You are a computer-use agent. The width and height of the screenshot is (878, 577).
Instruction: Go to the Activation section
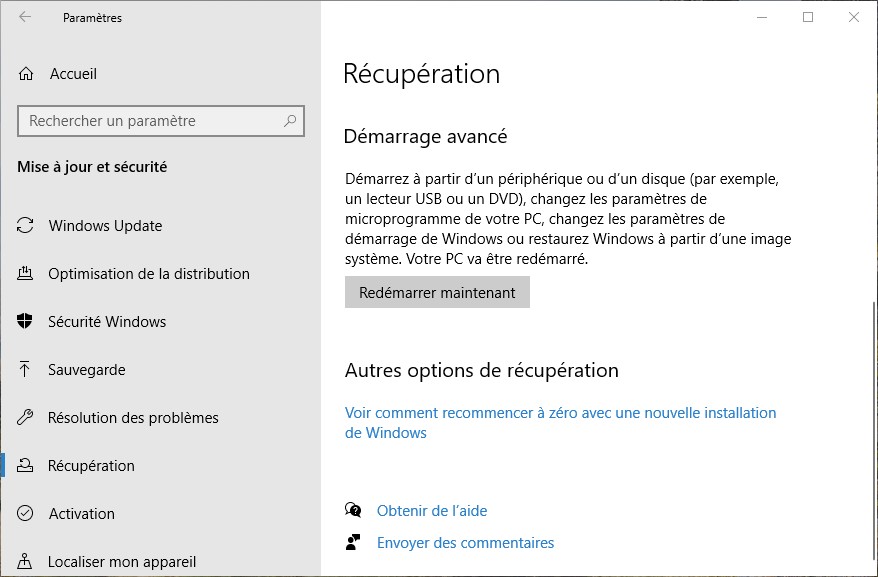82,514
